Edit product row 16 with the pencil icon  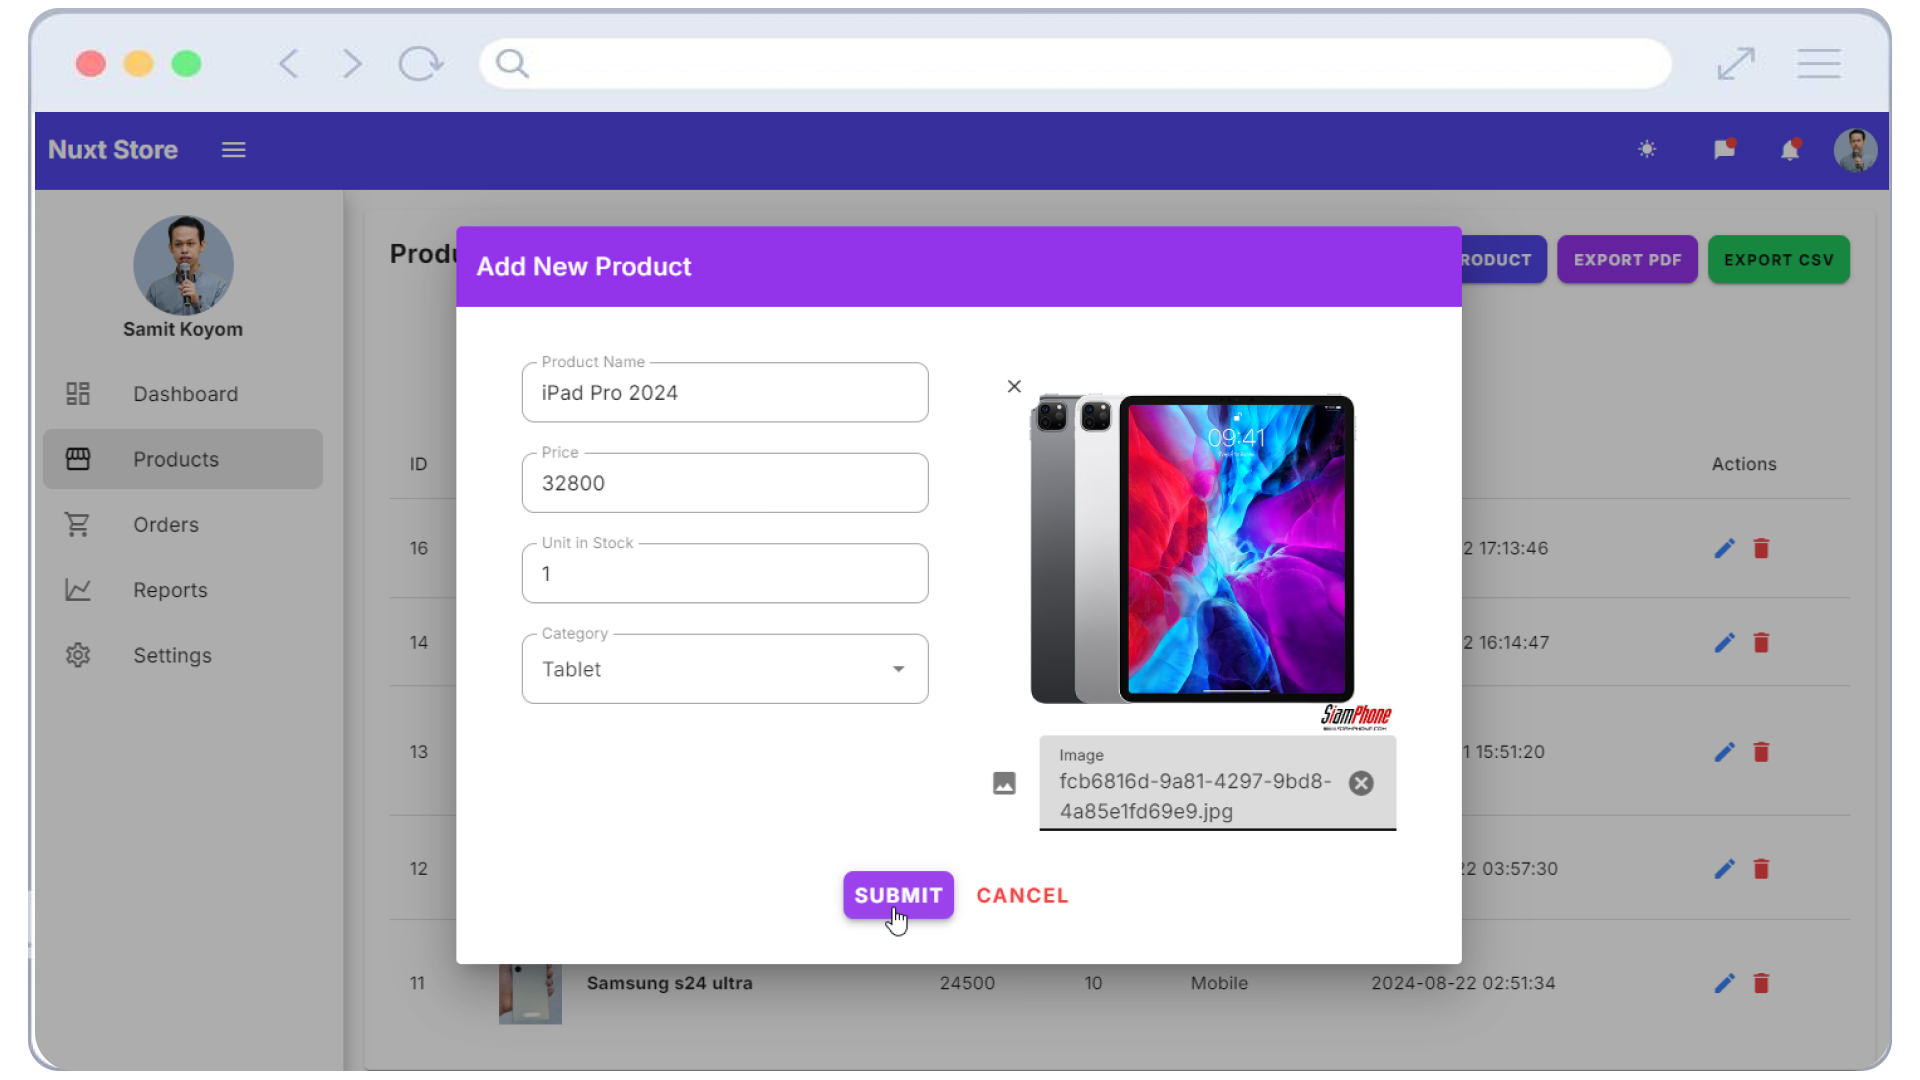click(x=1724, y=548)
